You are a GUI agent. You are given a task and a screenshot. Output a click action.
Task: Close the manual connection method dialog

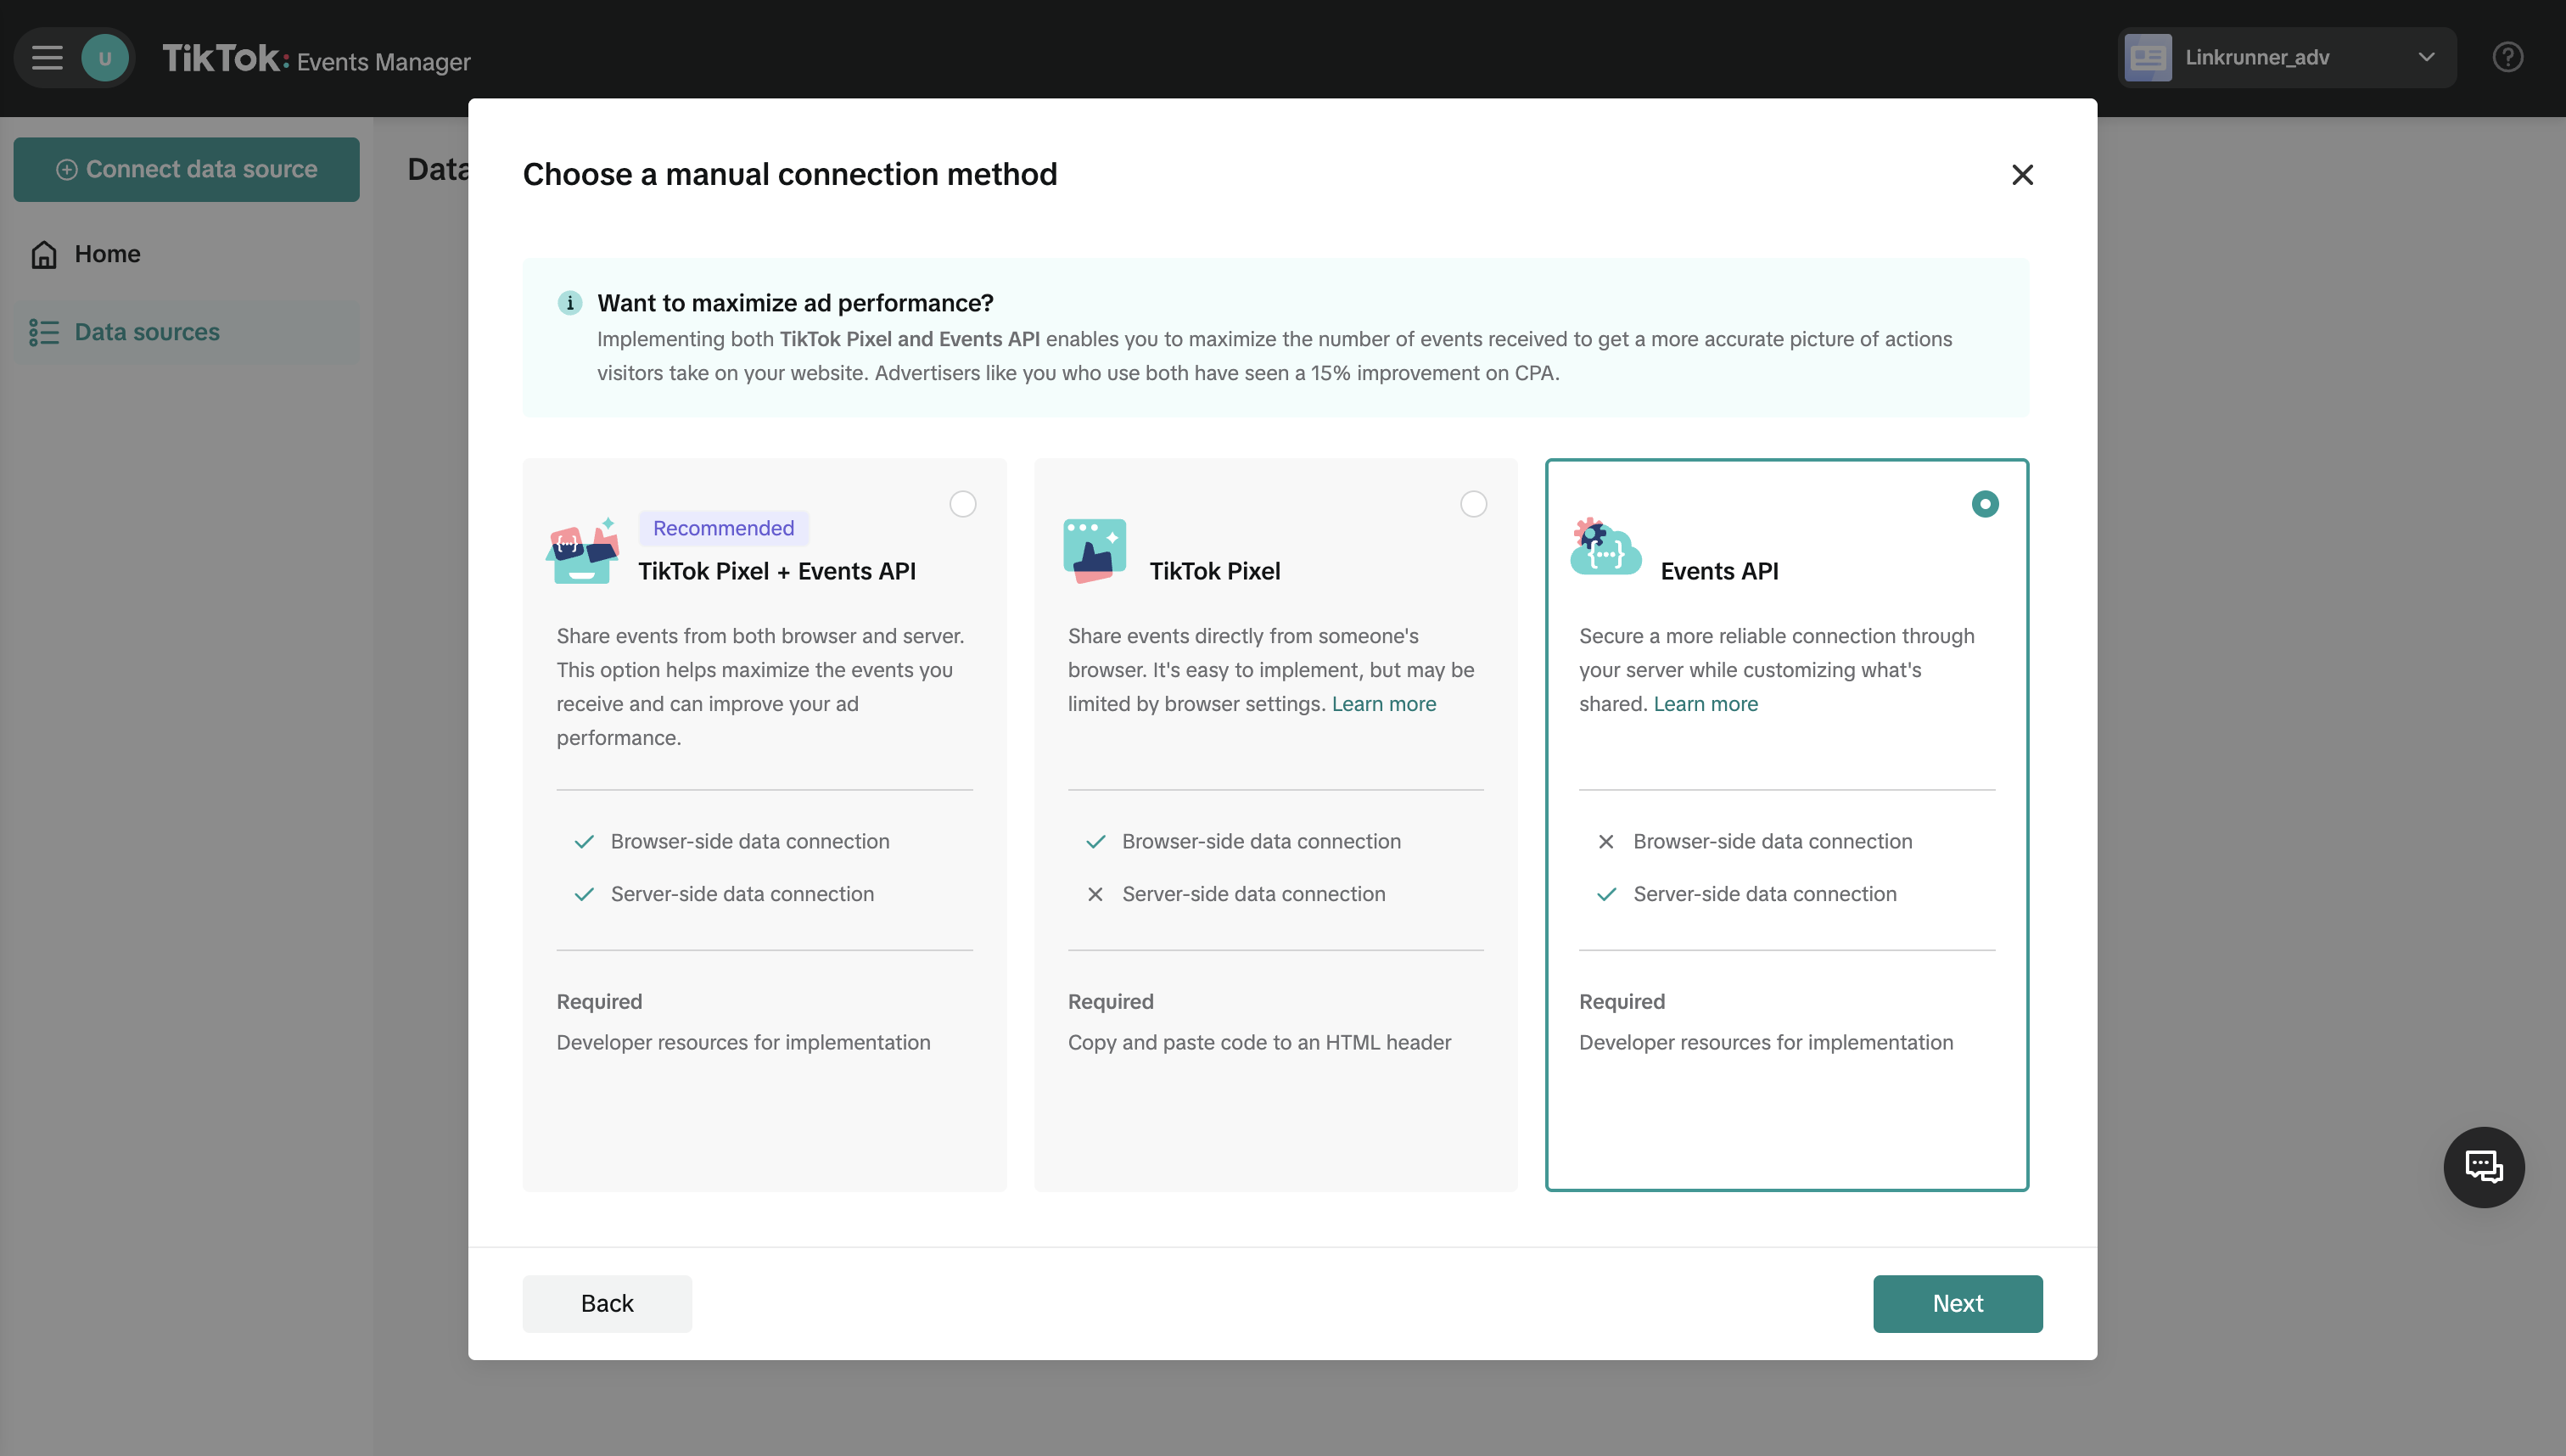2022,175
